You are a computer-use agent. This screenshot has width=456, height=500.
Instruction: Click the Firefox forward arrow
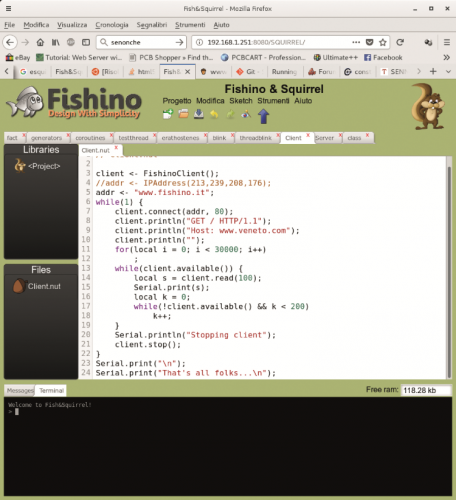click(25, 42)
